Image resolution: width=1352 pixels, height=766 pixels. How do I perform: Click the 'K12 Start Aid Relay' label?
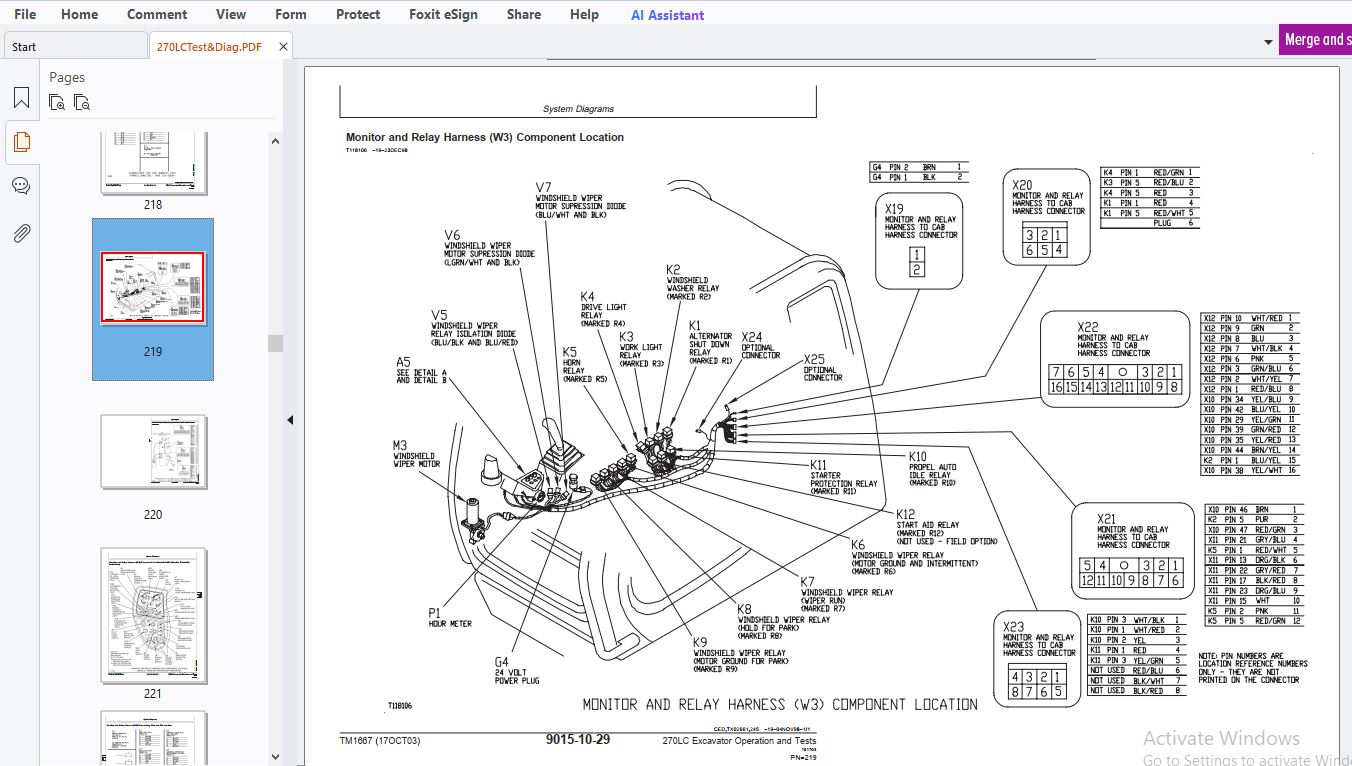tap(947, 527)
